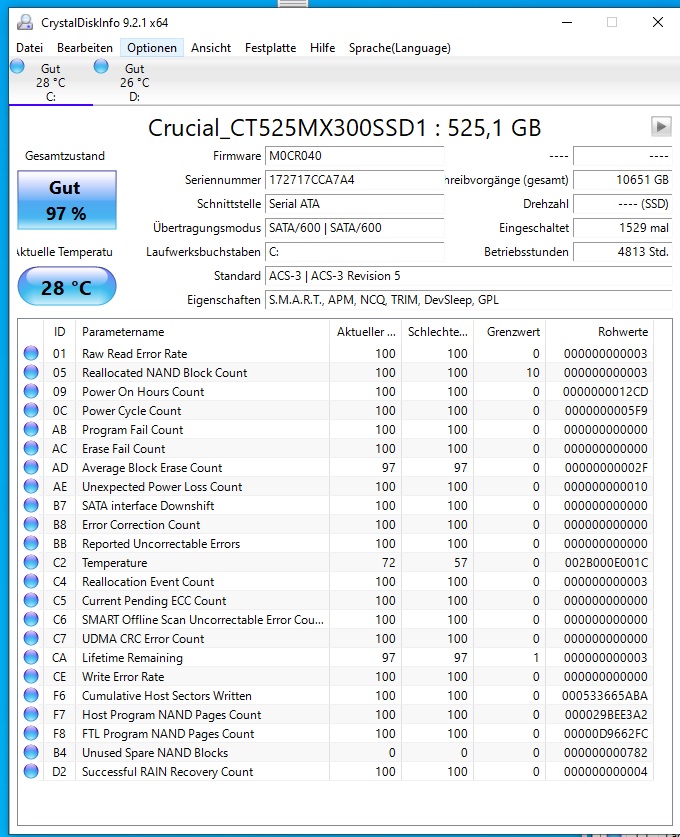Open the Optionen menu
Screen dimensions: 680x837
point(152,48)
